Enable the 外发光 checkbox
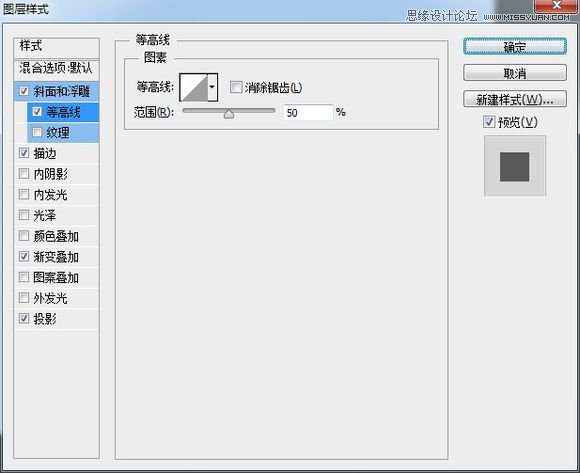This screenshot has width=580, height=473. (24, 298)
